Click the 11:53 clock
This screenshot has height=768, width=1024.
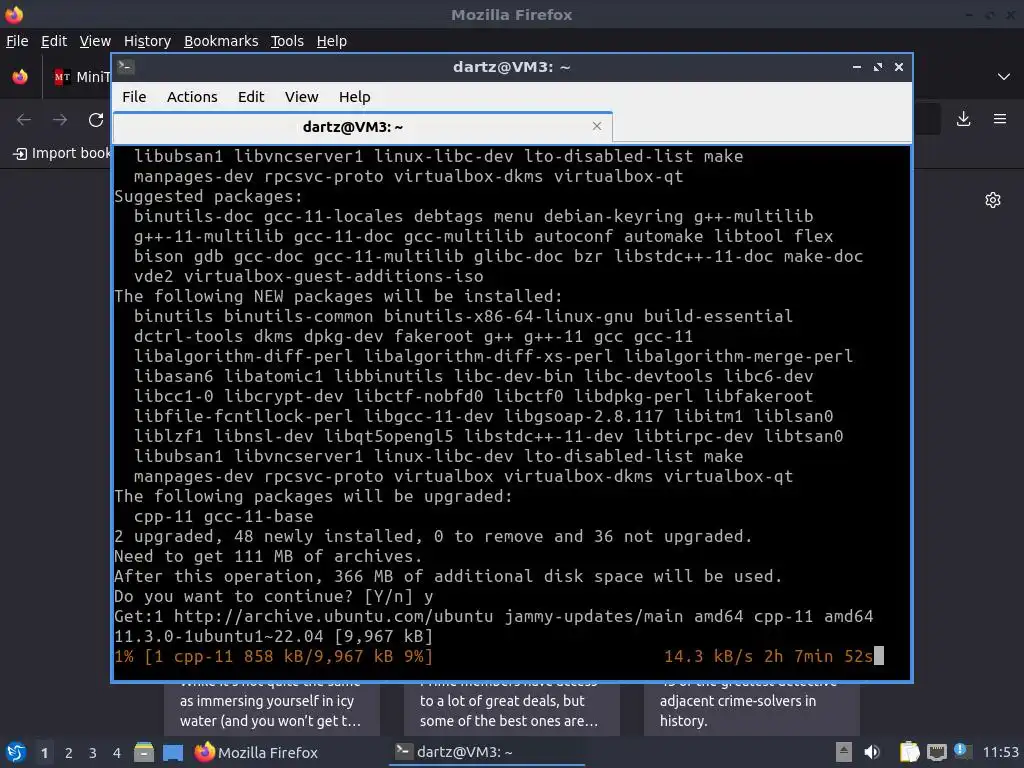(1000, 752)
